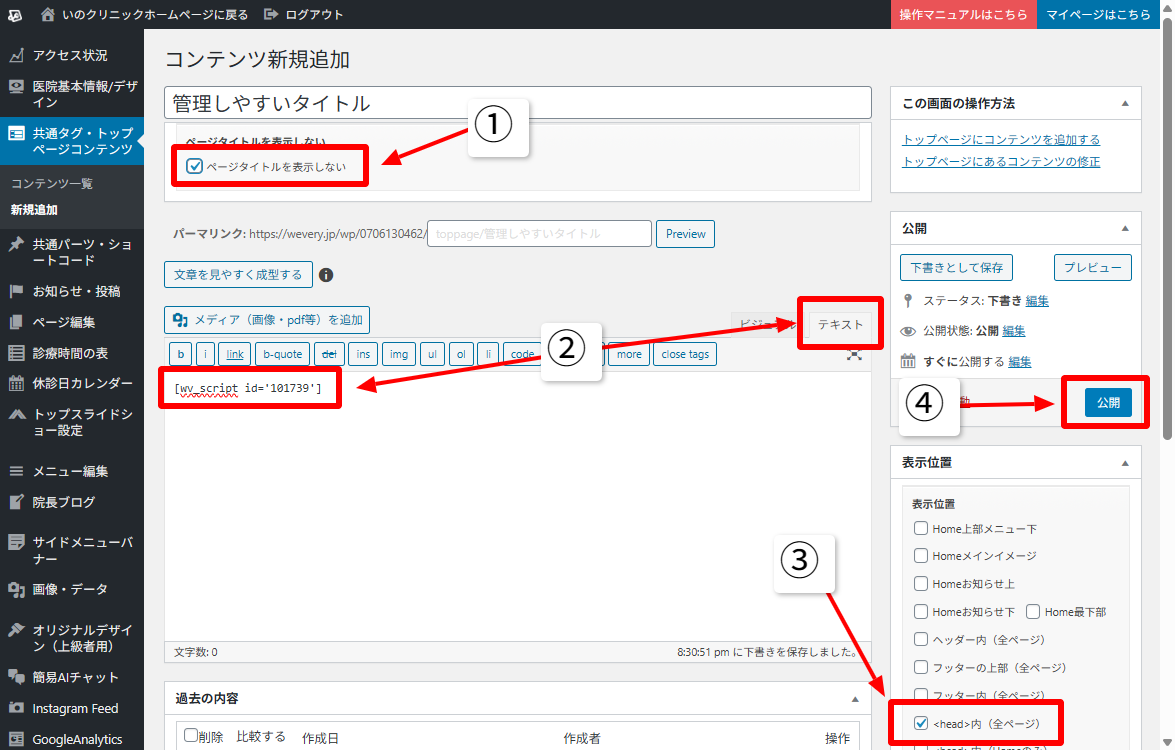Click the content title input field

(x=518, y=103)
